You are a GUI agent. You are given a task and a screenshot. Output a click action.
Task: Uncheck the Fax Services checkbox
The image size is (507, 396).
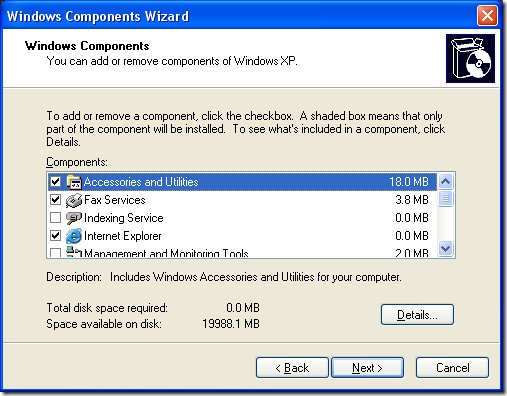pos(55,200)
